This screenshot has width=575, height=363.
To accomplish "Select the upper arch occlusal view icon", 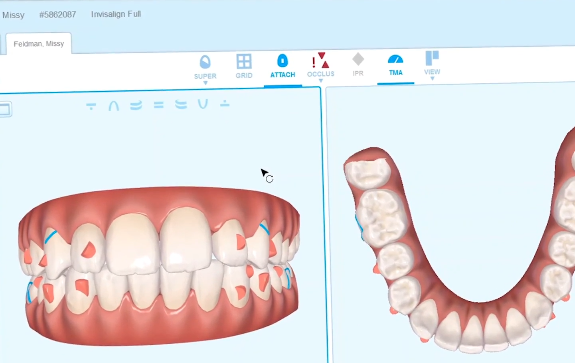I will click(x=114, y=106).
